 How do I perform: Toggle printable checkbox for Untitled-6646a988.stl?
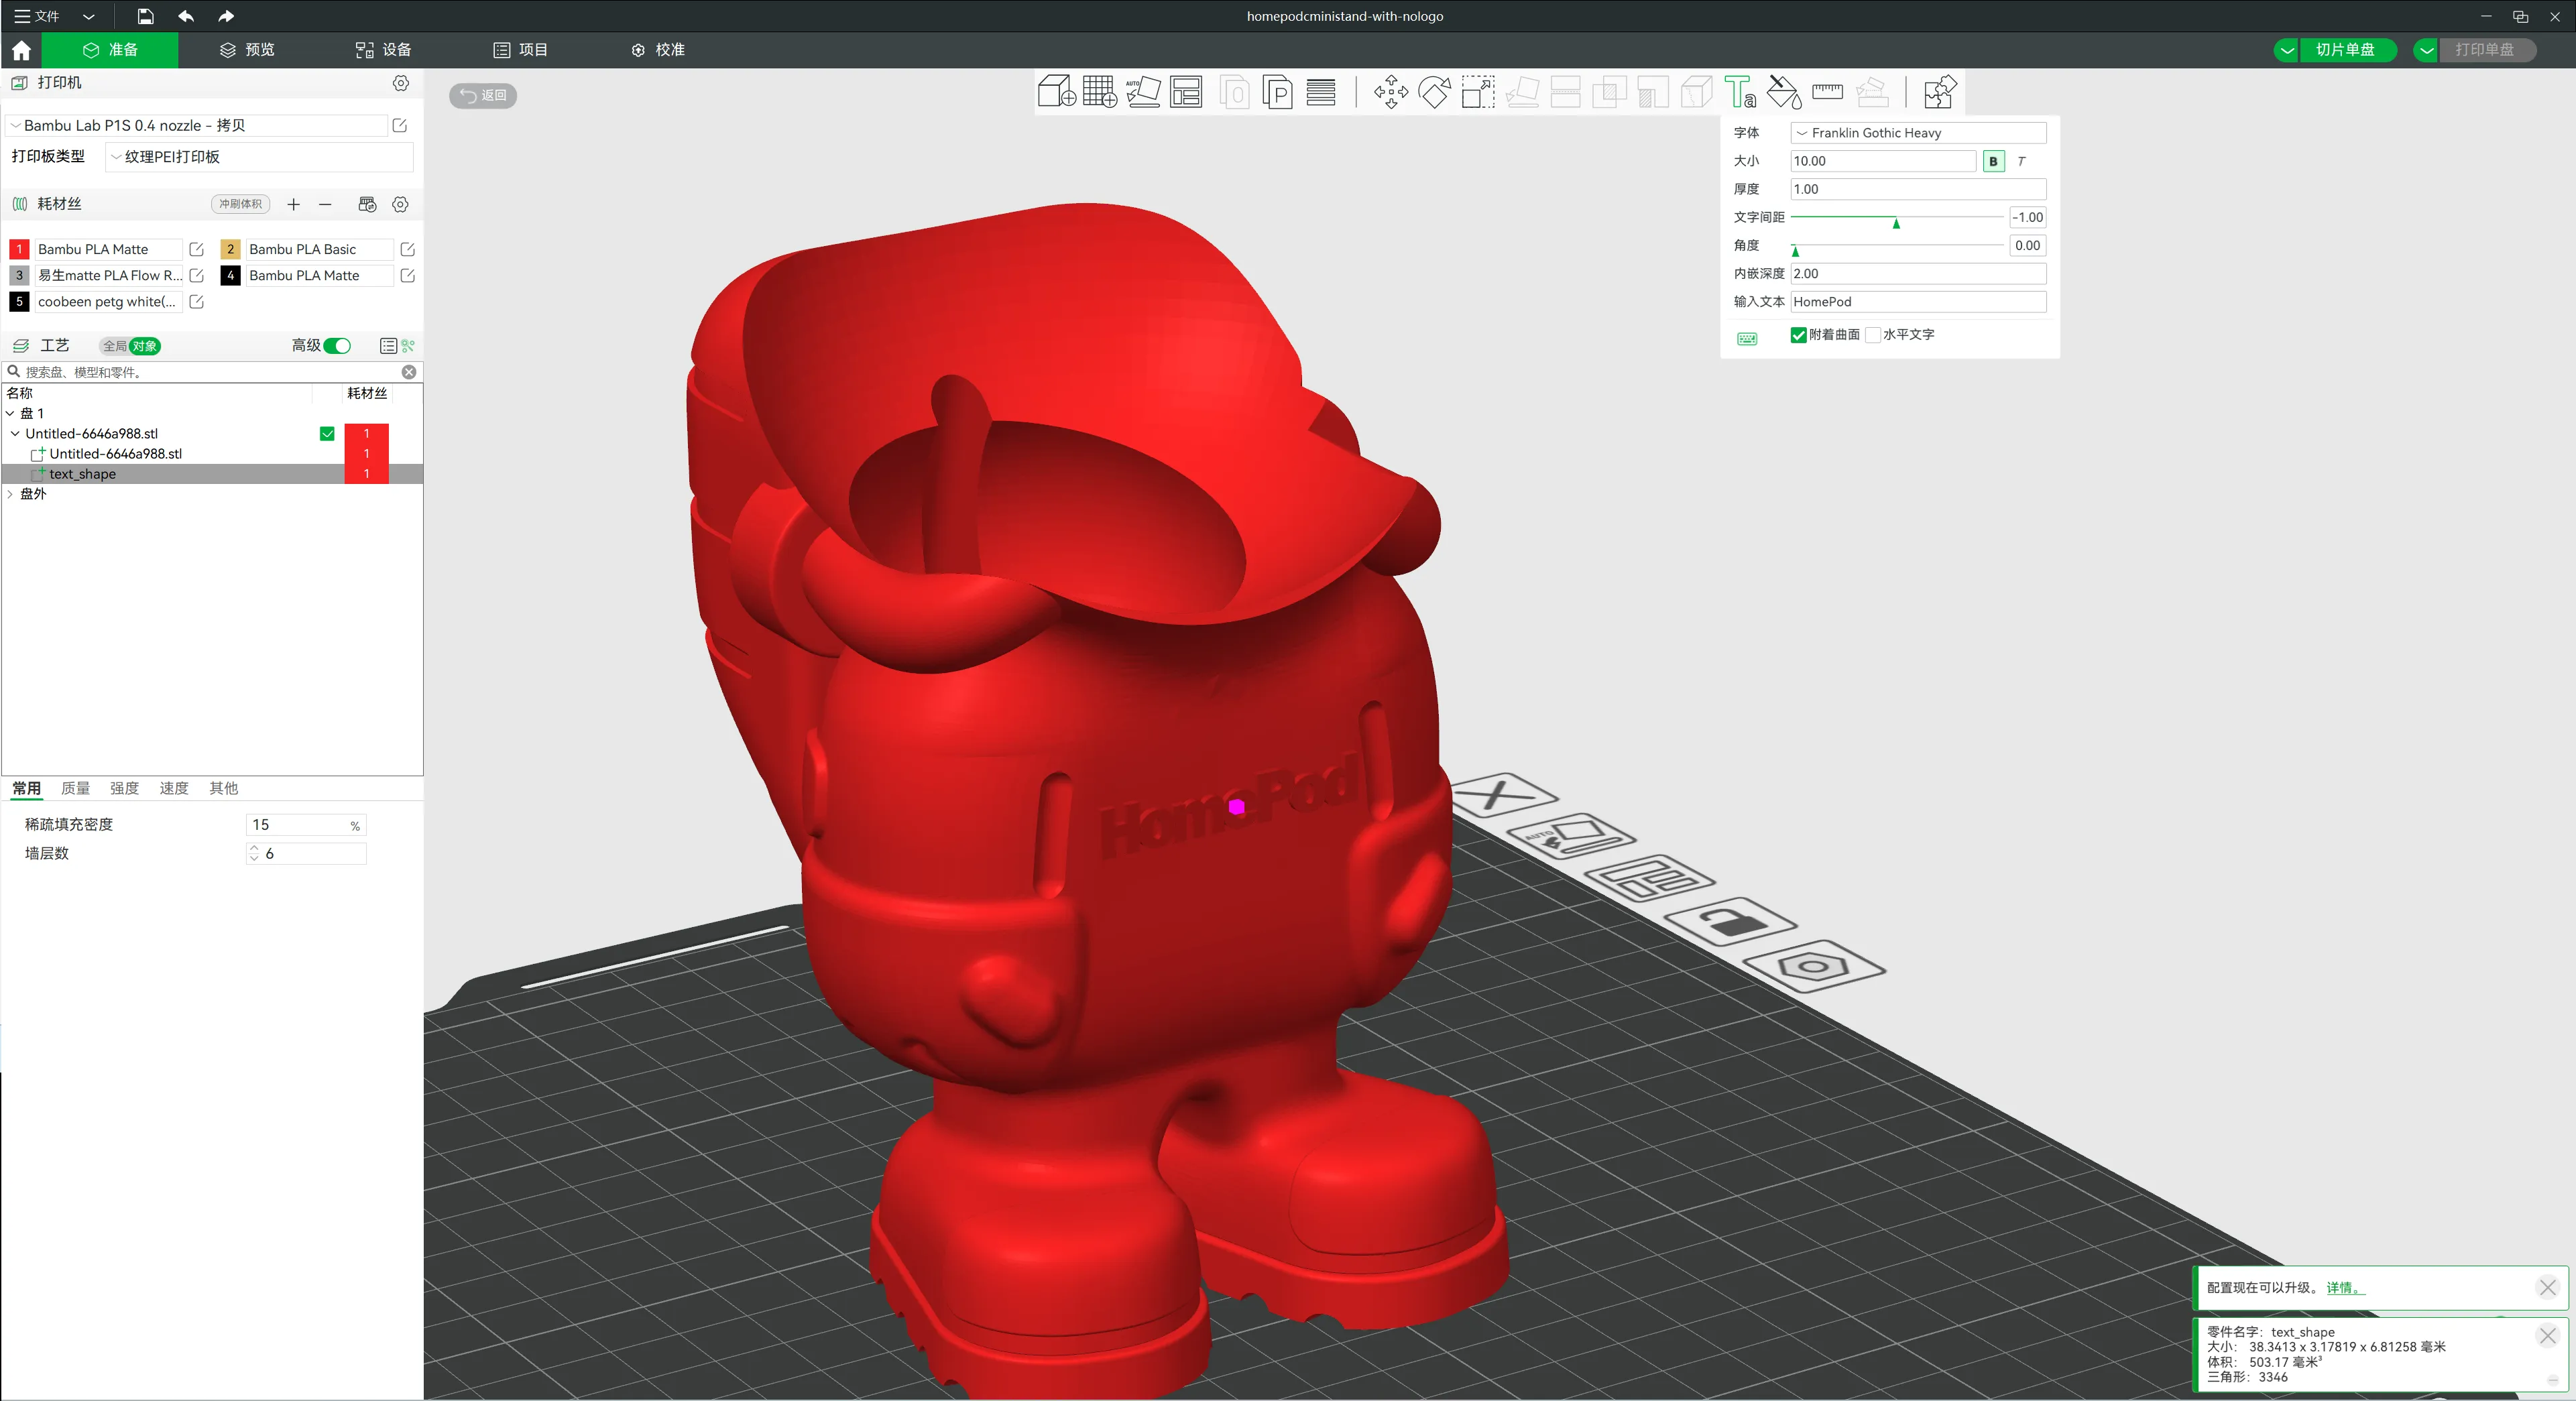(x=327, y=434)
